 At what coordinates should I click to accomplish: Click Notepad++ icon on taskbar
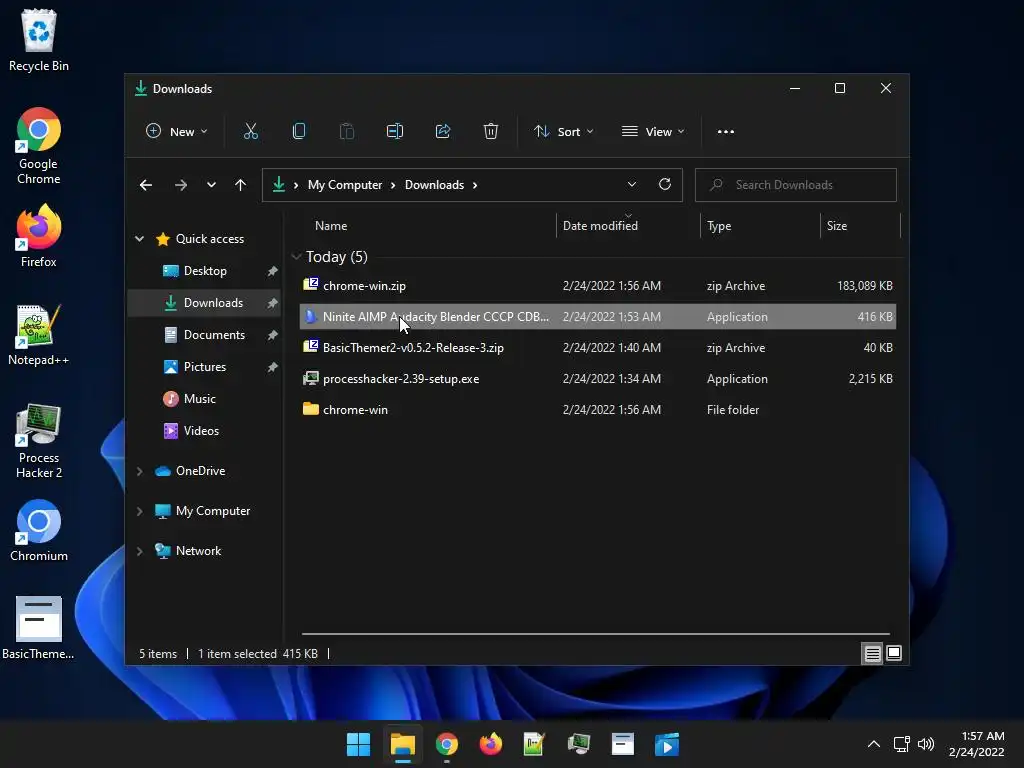point(534,744)
